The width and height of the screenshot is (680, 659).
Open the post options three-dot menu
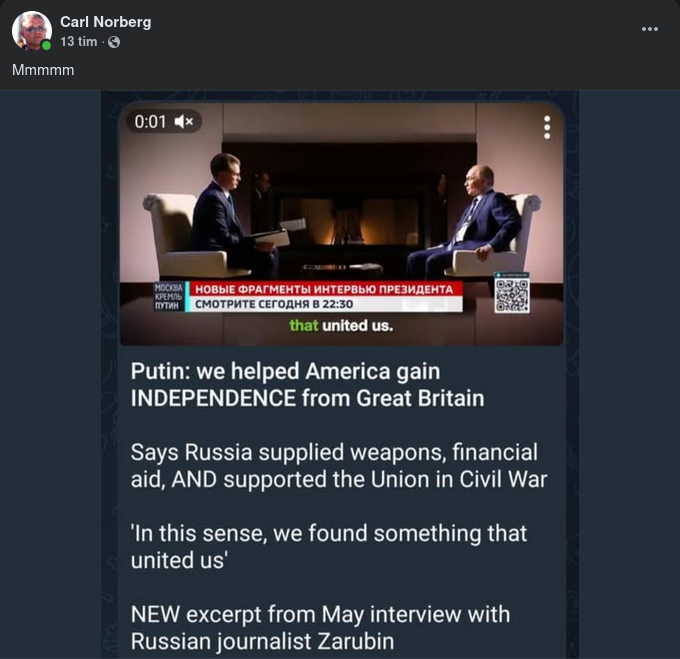pos(650,29)
